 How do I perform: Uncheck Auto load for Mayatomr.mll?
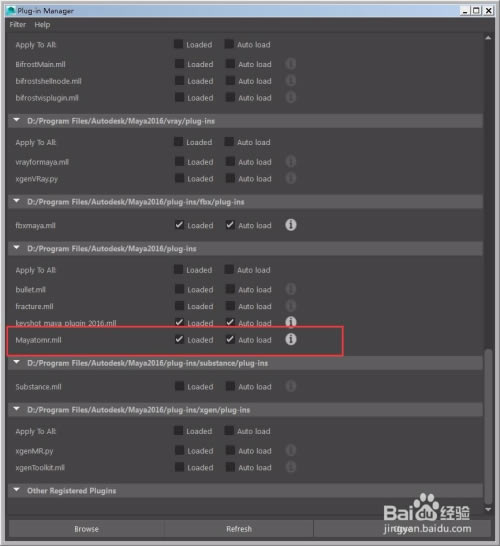pyautogui.click(x=230, y=339)
